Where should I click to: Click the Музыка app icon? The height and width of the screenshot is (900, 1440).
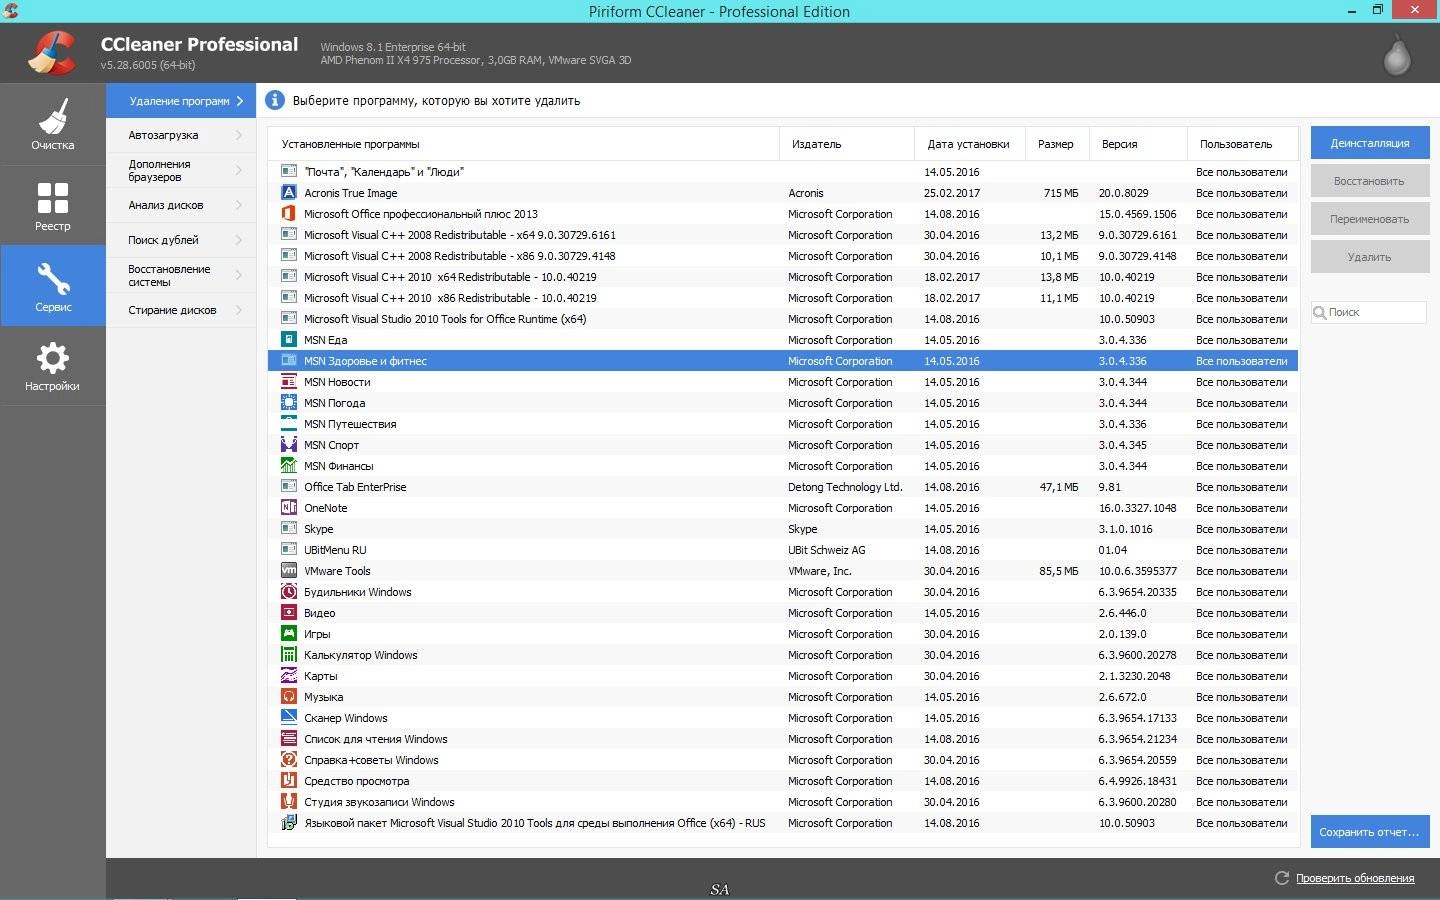289,697
